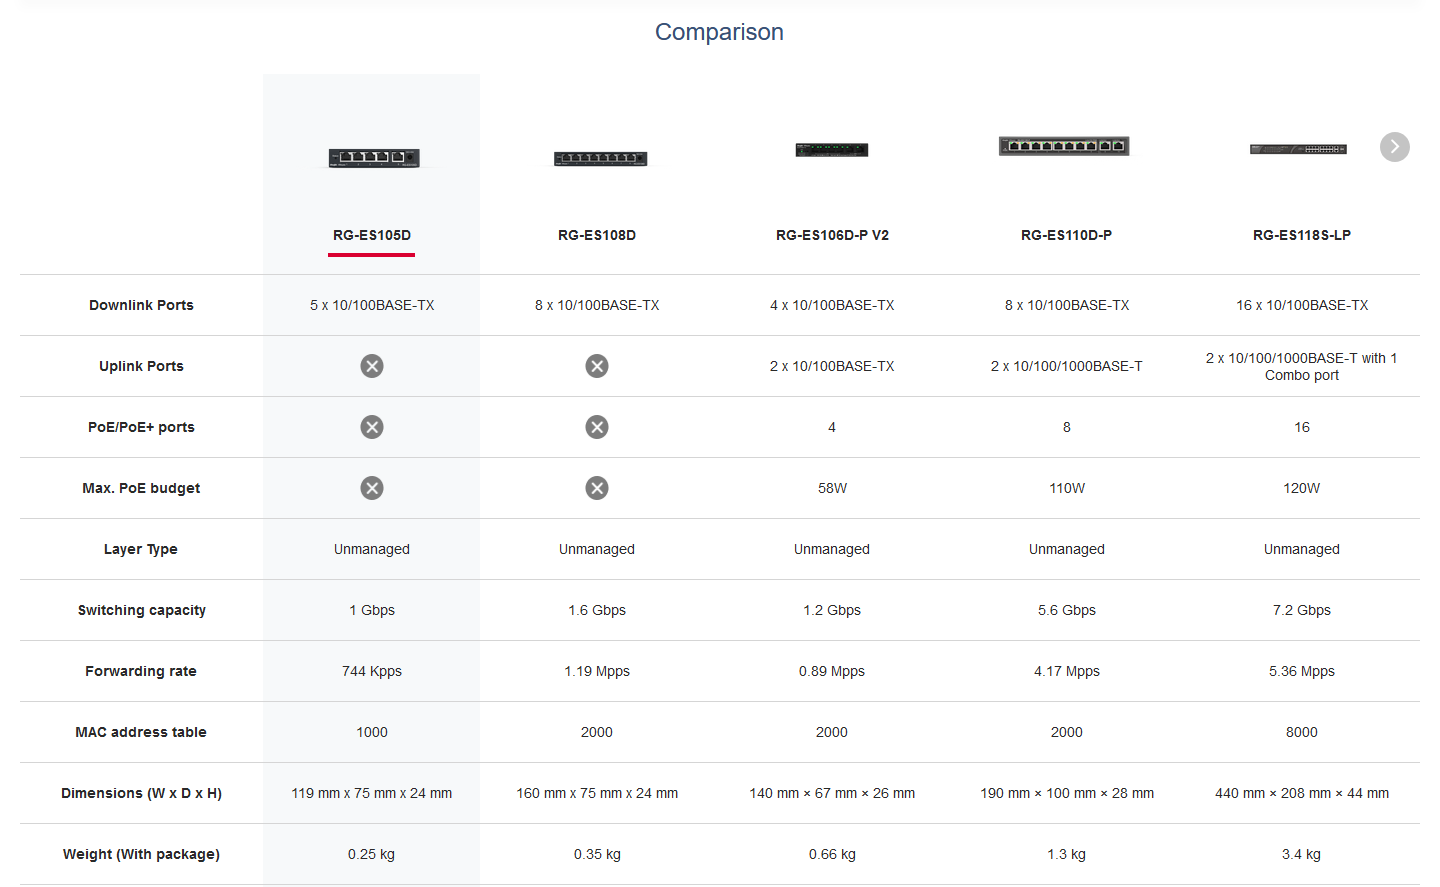1440x887 pixels.
Task: Click the X icon for RG-ES105D PoE/PoE+ ports
Action: coord(372,427)
